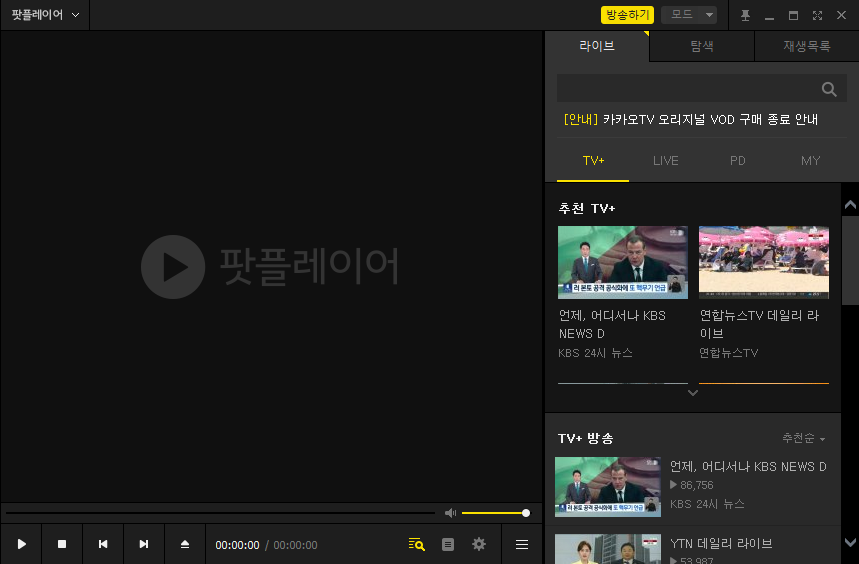Skip to the next track
The width and height of the screenshot is (859, 564).
(144, 544)
